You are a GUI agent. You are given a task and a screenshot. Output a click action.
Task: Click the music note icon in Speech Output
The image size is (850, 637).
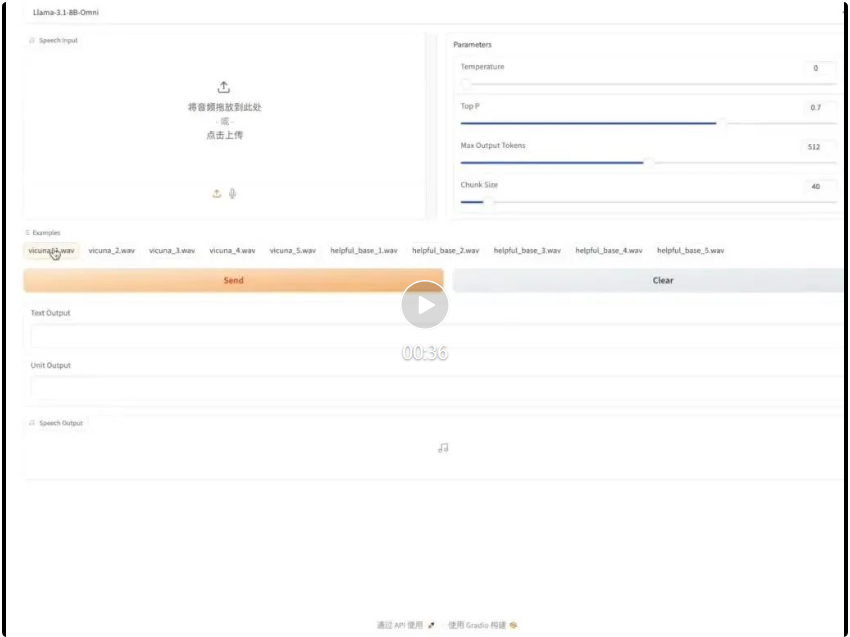pos(443,448)
